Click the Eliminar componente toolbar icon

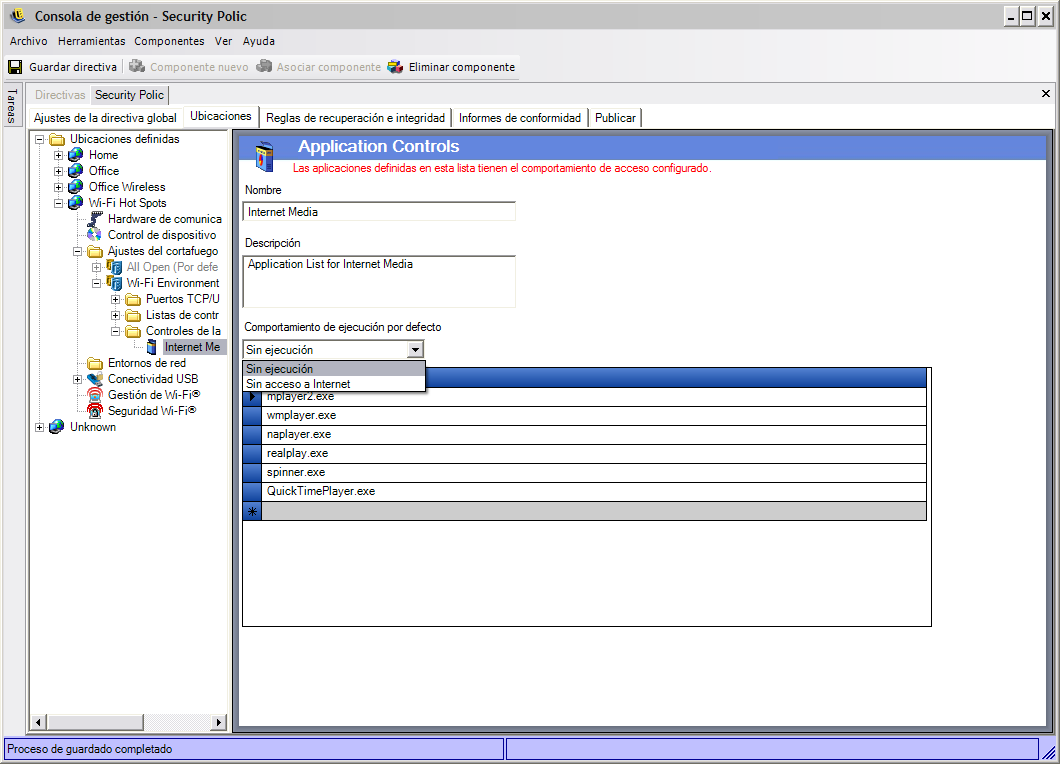coord(396,67)
